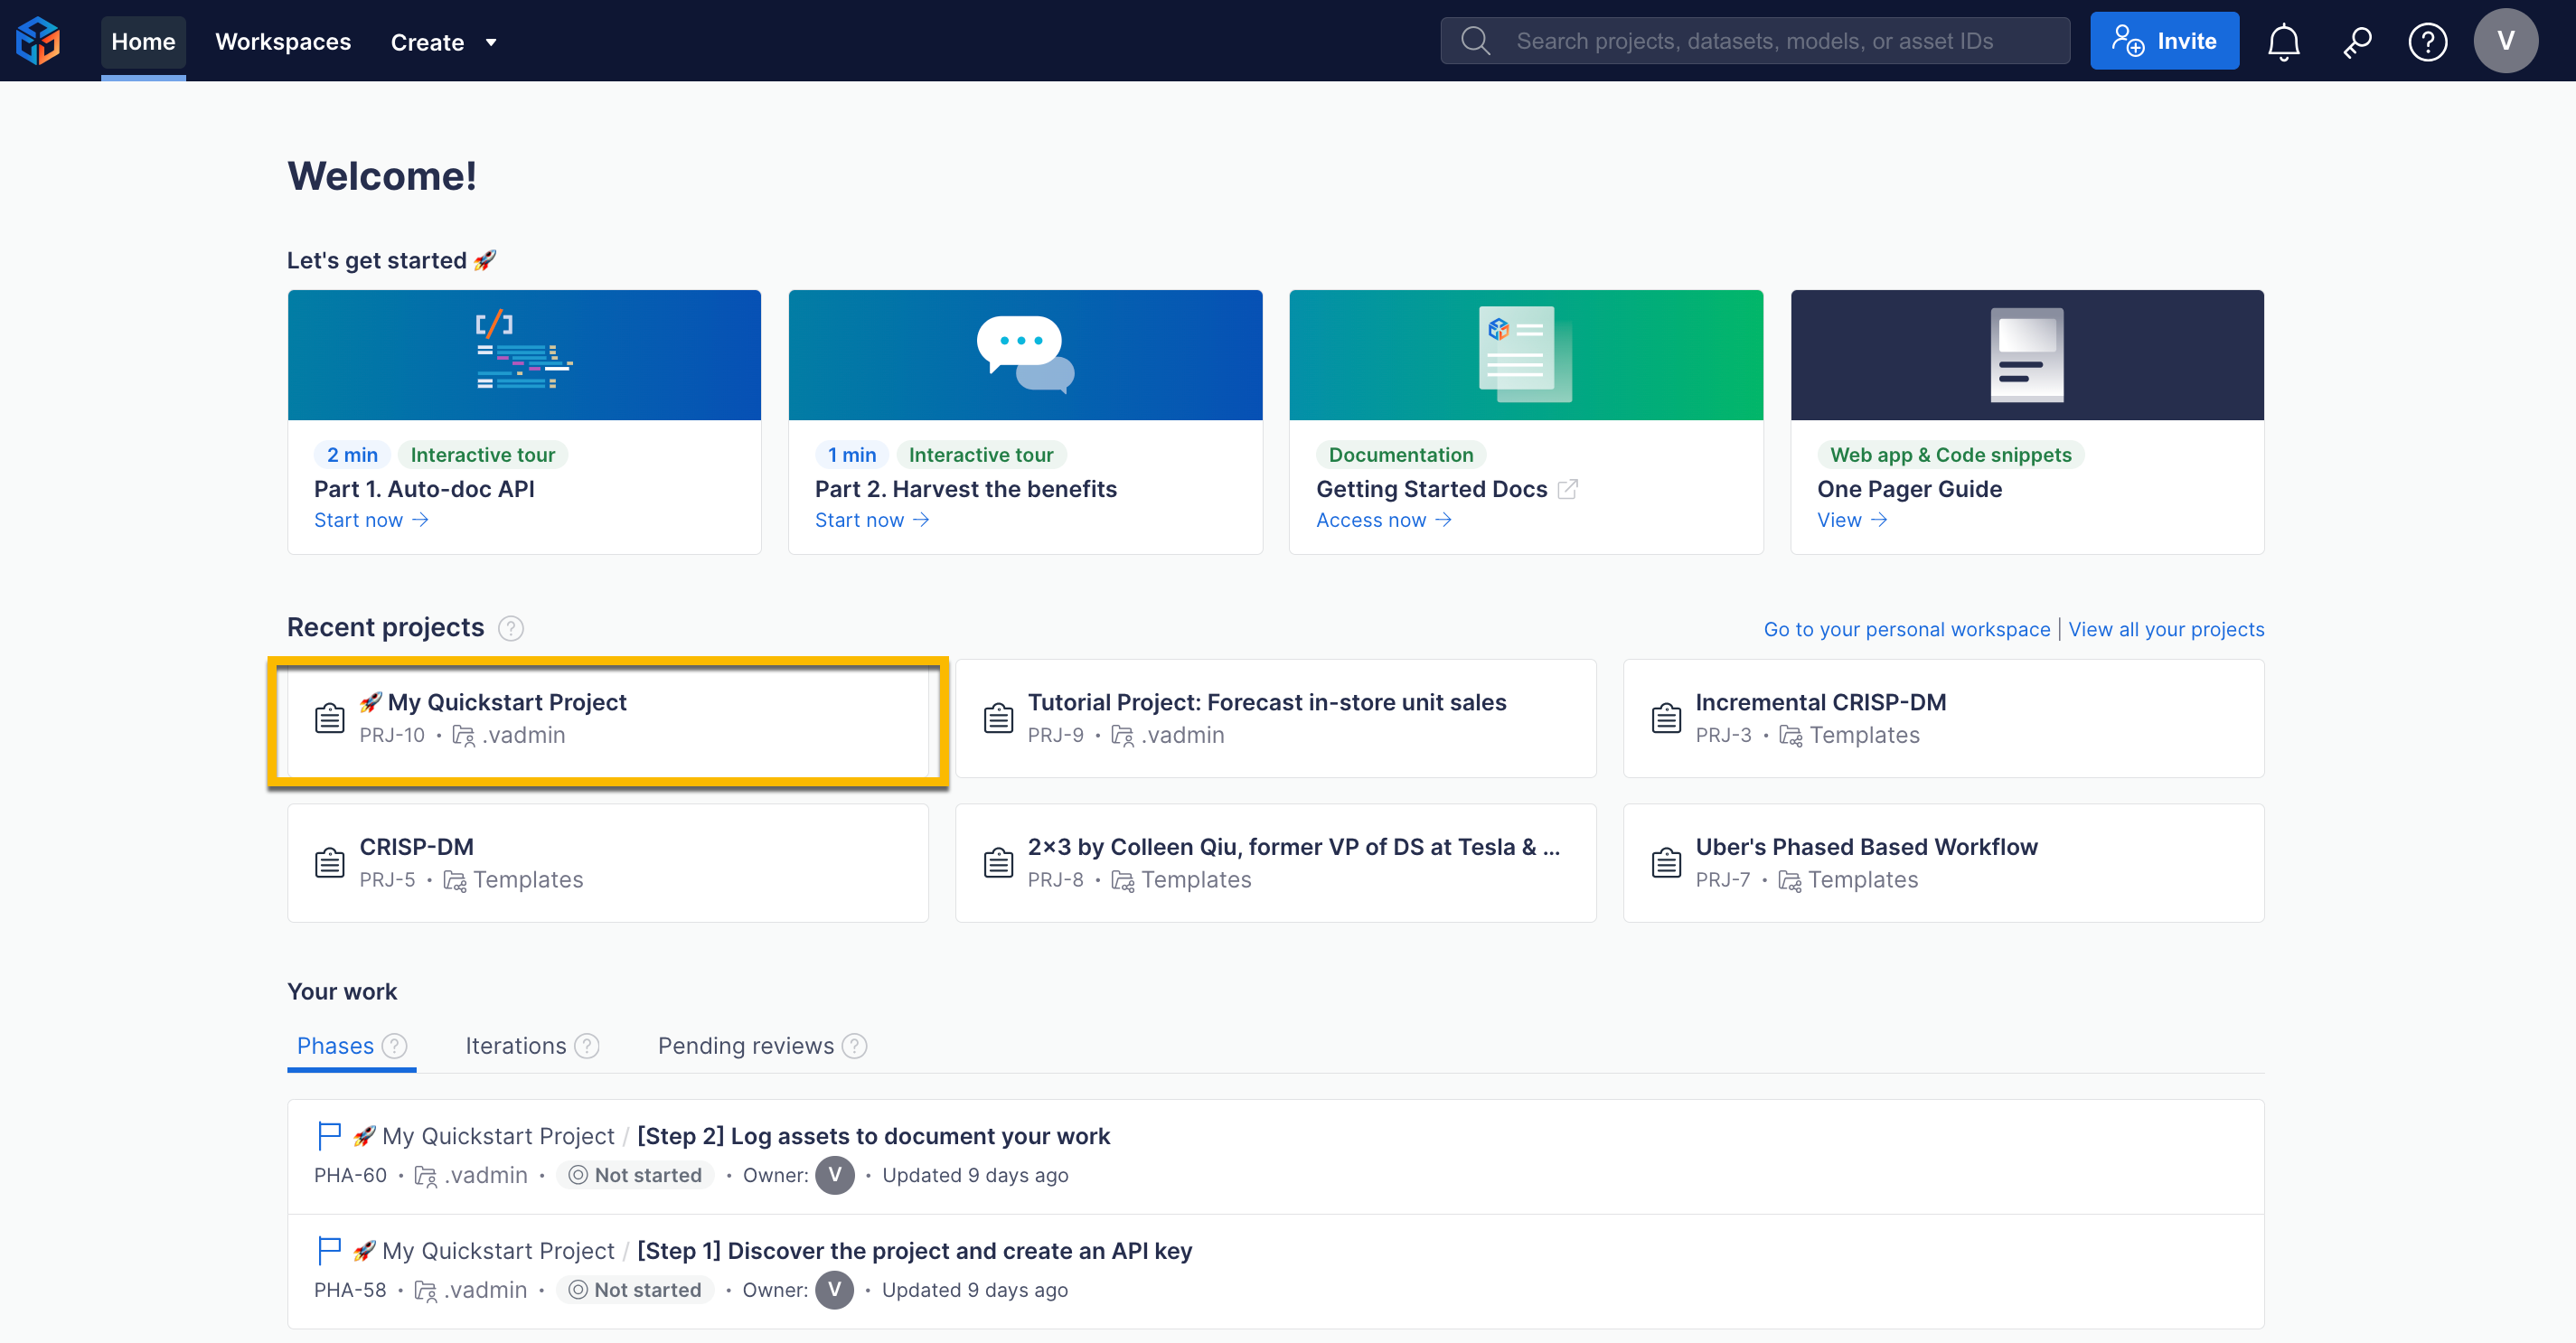Switch to the Pending reviews tab

pos(745,1046)
